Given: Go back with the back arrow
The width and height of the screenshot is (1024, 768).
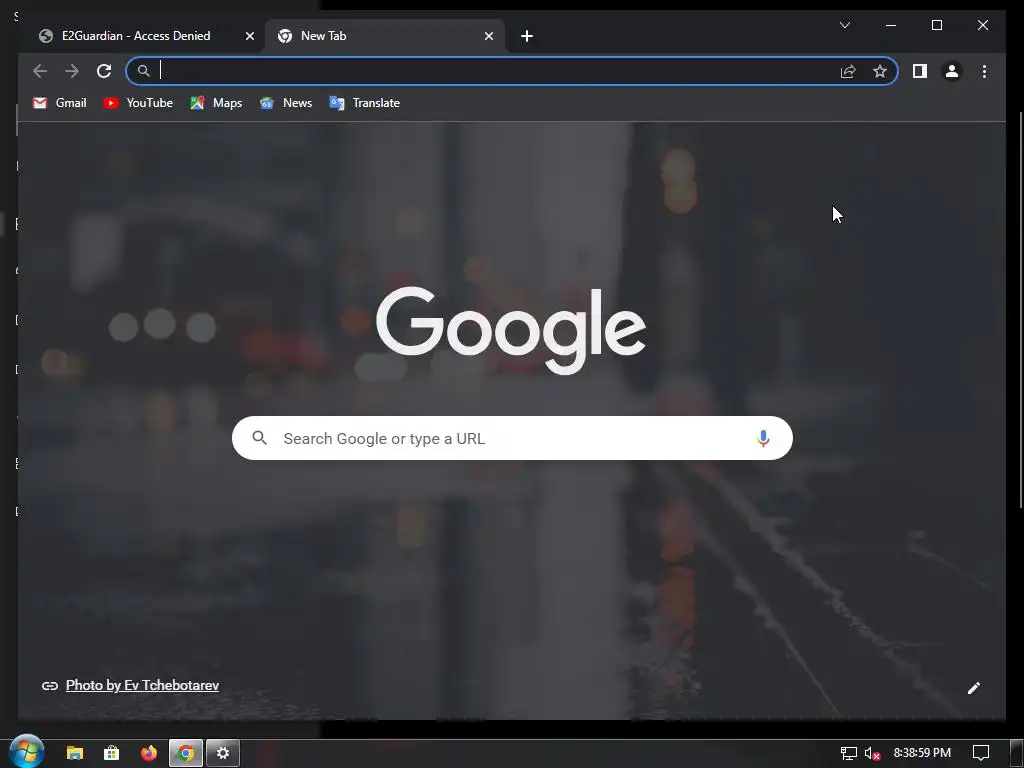Looking at the screenshot, I should tap(40, 71).
